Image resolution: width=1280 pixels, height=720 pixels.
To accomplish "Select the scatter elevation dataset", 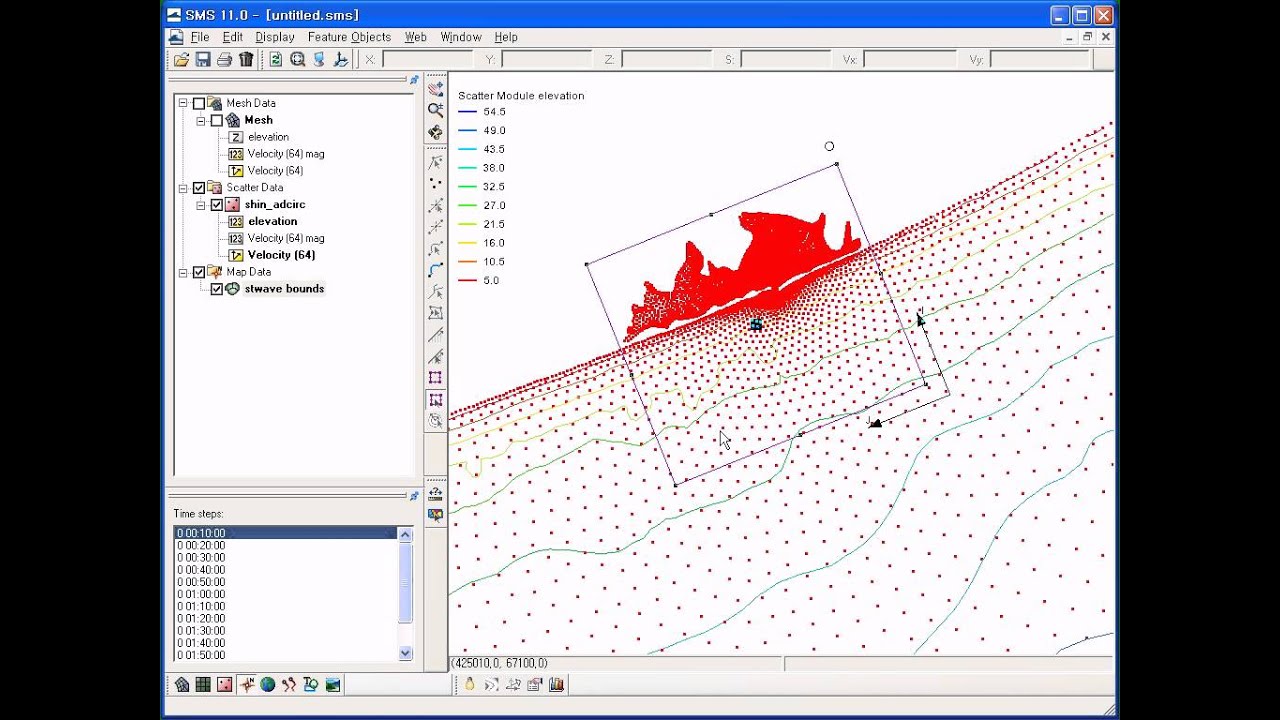I will coord(273,221).
